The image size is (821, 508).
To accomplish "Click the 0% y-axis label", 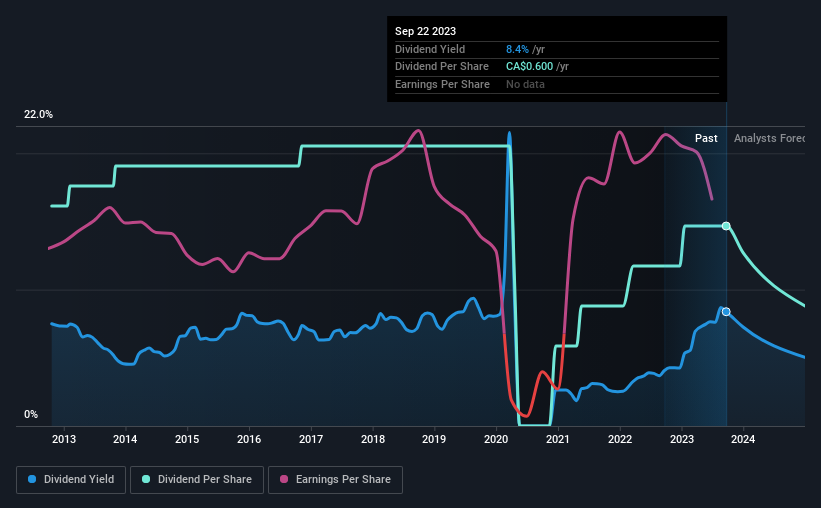I will (31, 415).
